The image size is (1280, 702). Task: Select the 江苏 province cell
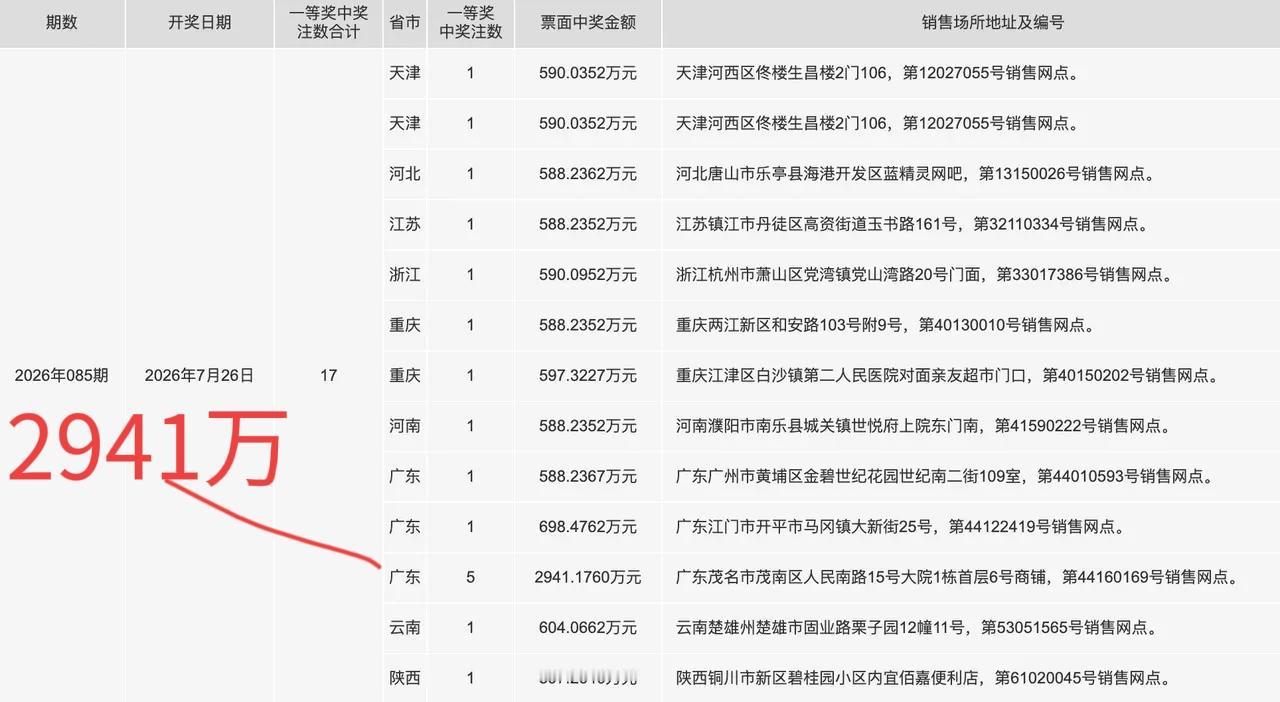point(405,224)
